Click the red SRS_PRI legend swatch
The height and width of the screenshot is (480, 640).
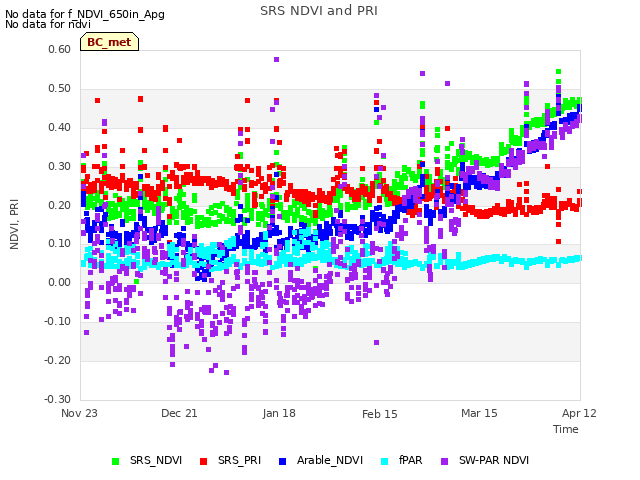(x=203, y=461)
